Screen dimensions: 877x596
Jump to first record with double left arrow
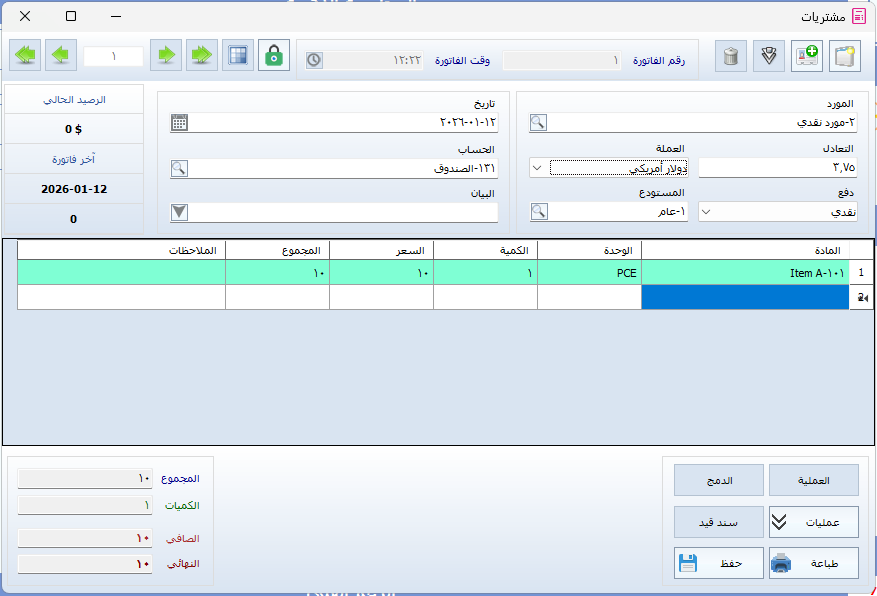pyautogui.click(x=25, y=56)
